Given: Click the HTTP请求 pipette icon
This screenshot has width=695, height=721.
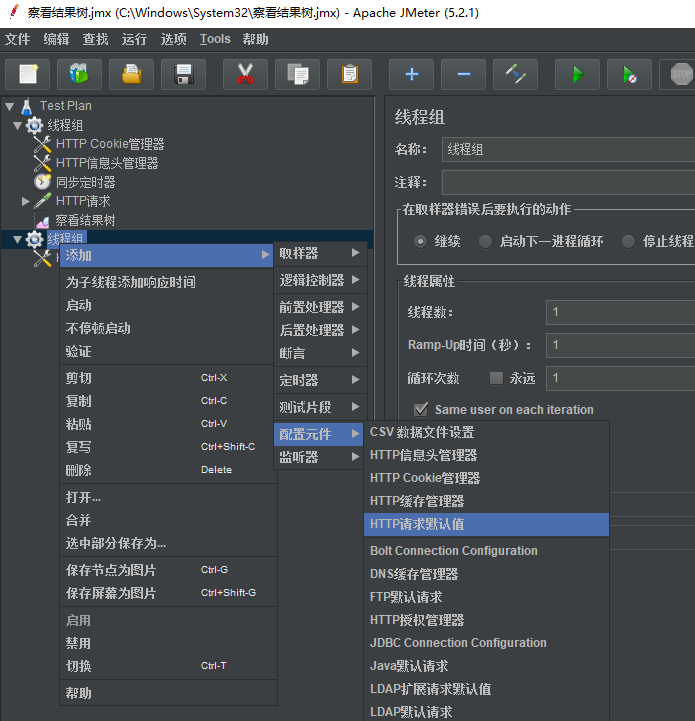Looking at the screenshot, I should [42, 201].
